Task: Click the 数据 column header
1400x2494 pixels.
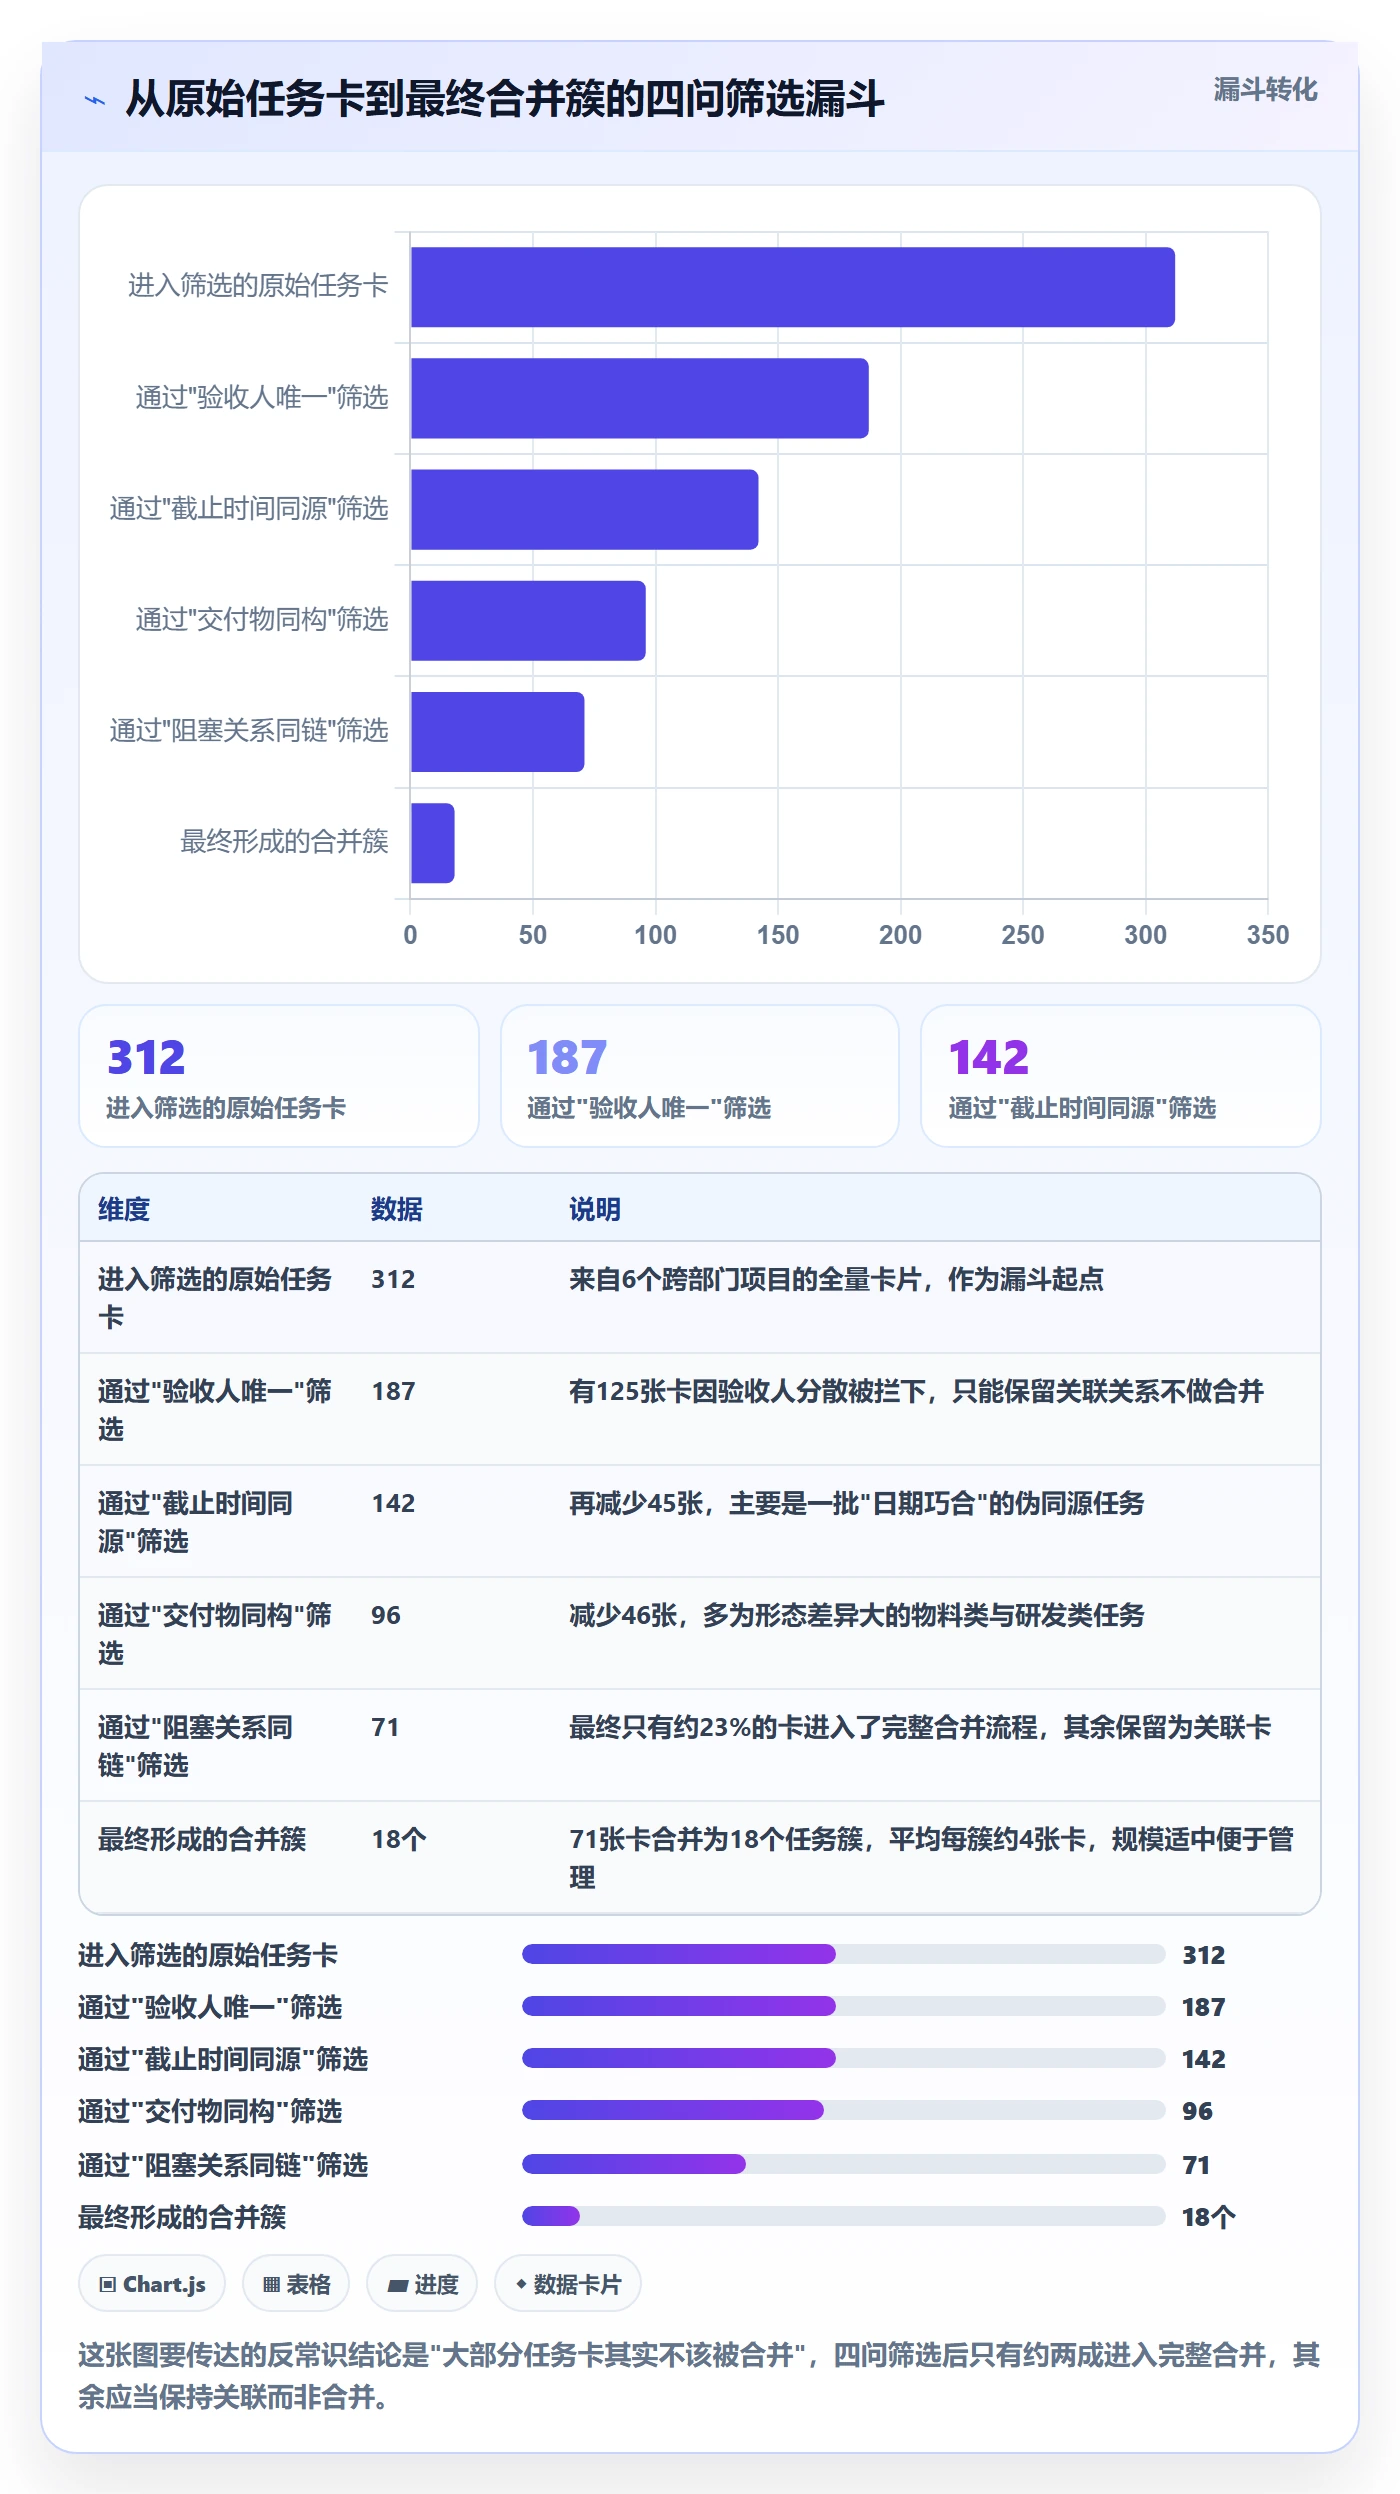Action: click(x=397, y=1209)
